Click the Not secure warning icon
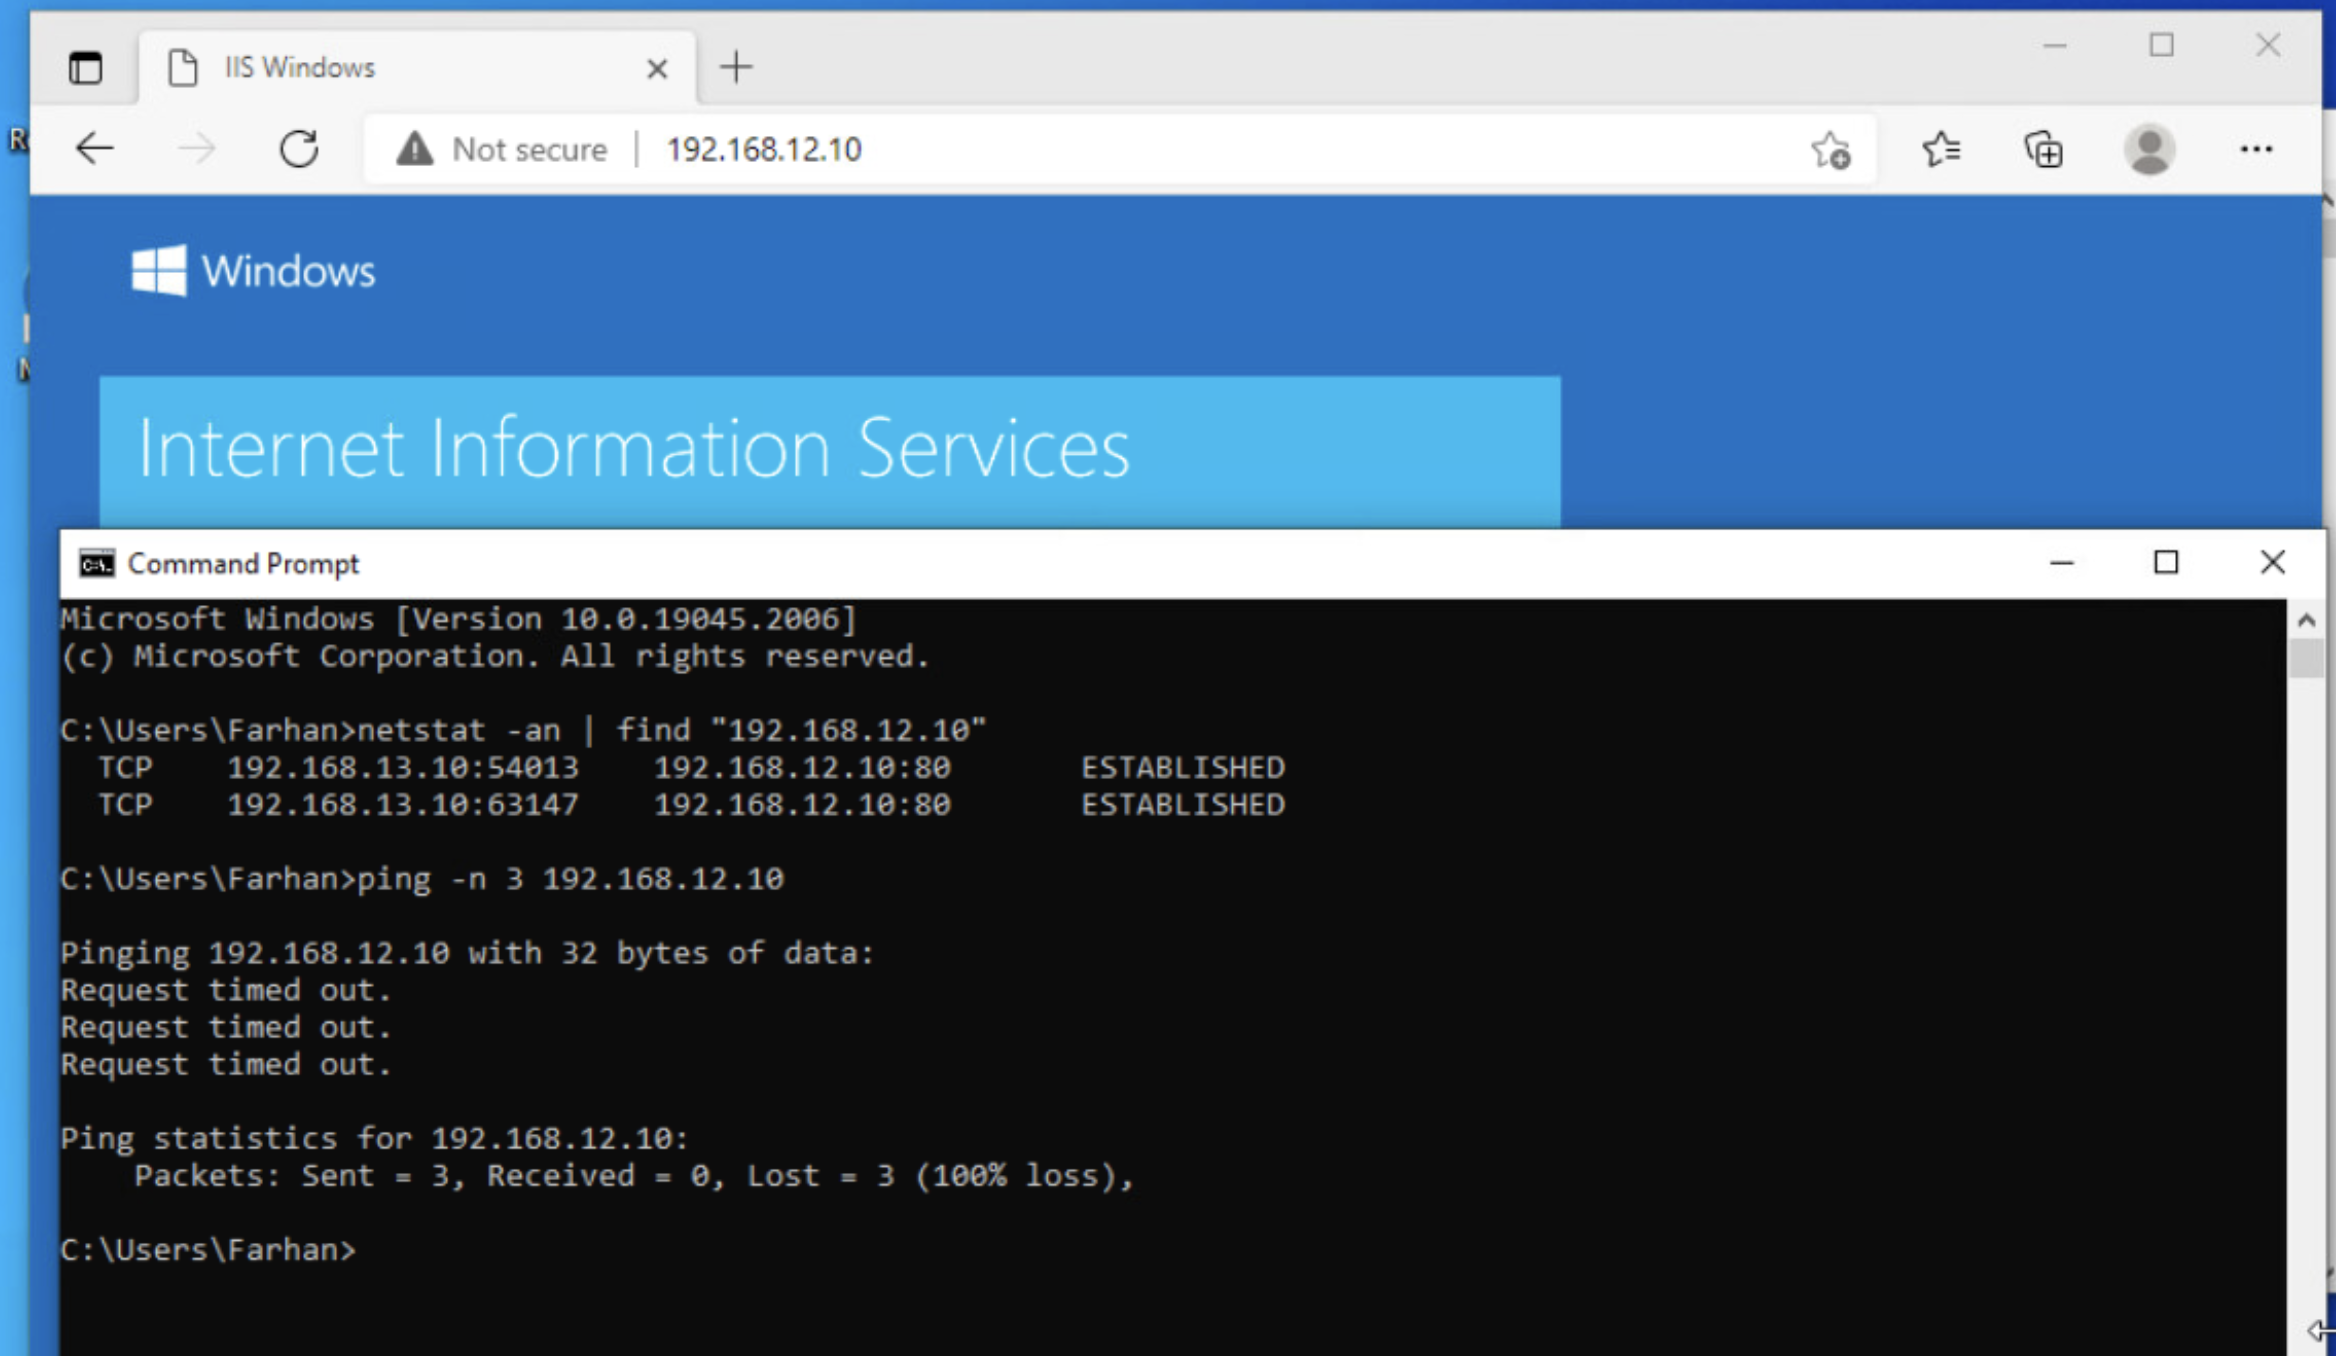Viewport: 2336px width, 1356px height. pos(415,150)
